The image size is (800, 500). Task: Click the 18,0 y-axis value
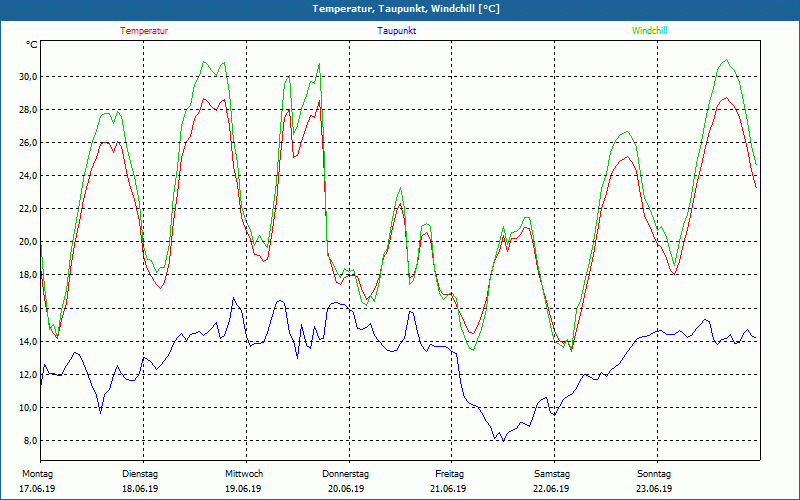pyautogui.click(x=28, y=274)
